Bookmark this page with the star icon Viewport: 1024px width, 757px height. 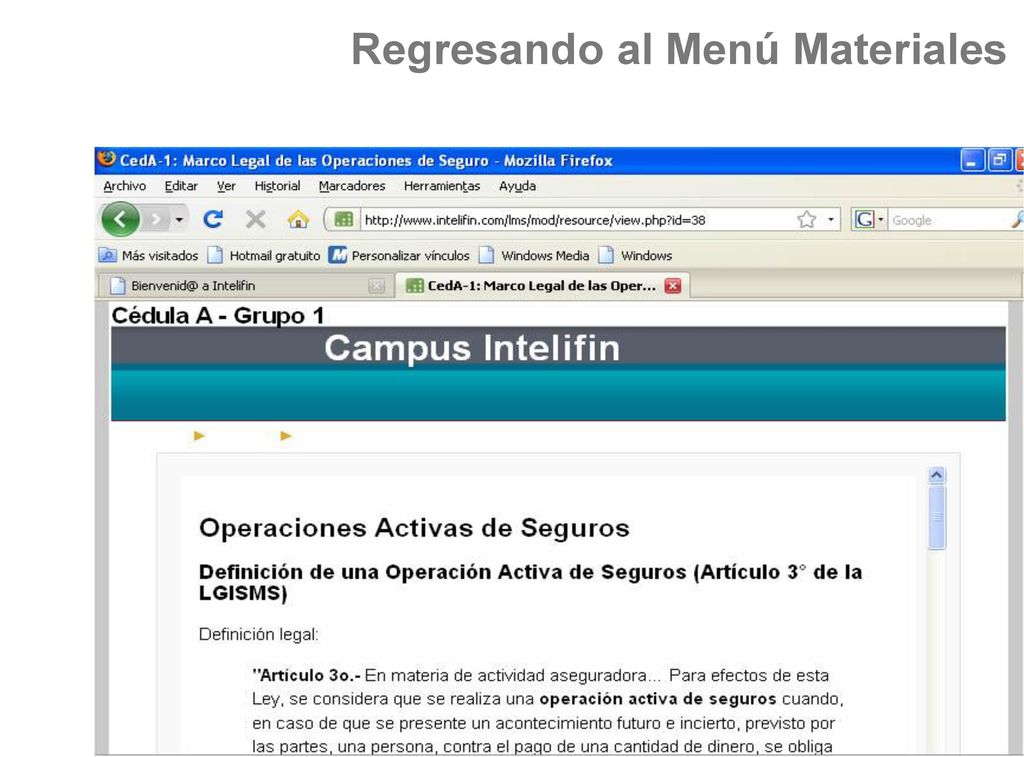807,219
